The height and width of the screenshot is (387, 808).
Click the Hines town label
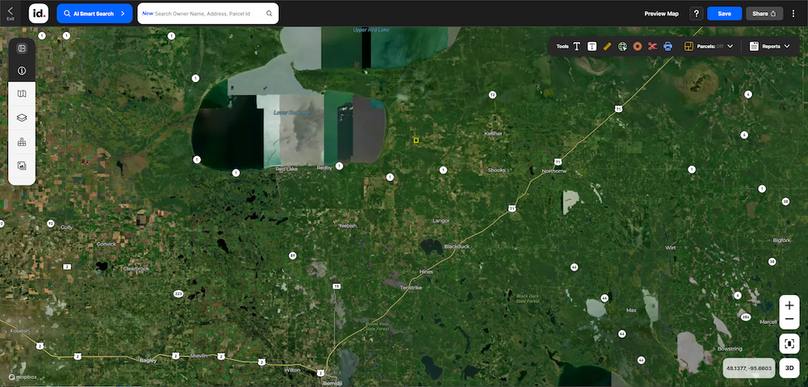click(426, 272)
